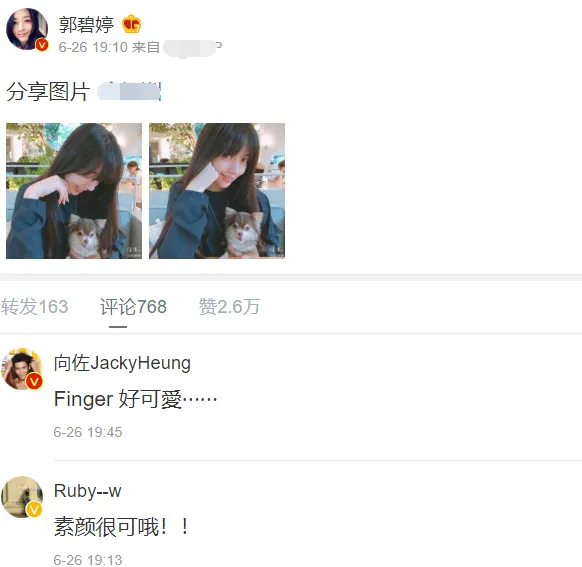Viewport: 582px width, 567px height.
Task: Click the orange V verified badge on 郭碧婷's avatar
Action: pos(42,45)
